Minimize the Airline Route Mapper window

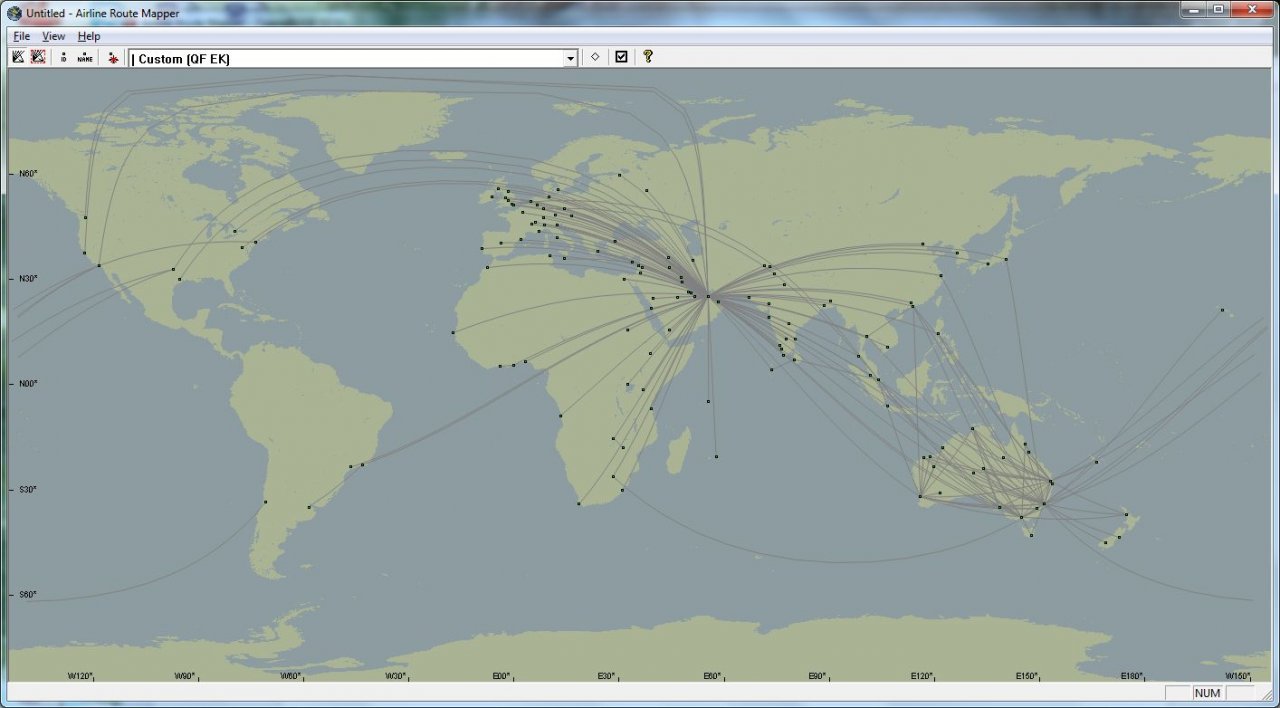coord(1193,9)
